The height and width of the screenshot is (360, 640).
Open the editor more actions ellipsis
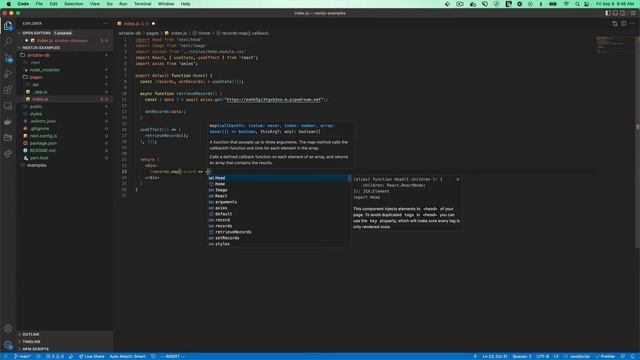point(632,24)
